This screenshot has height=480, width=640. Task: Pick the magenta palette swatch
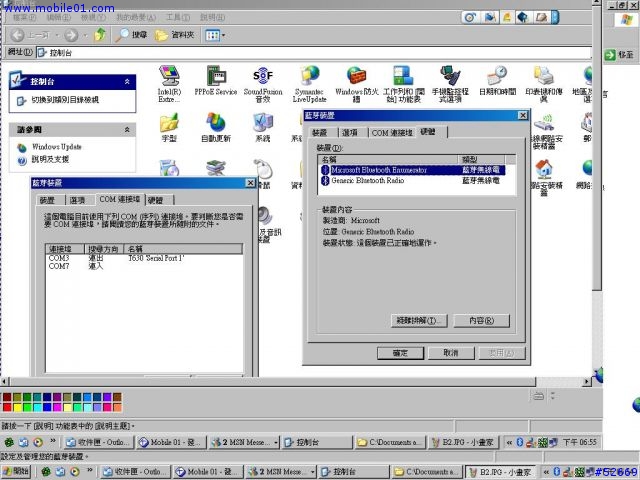click(57, 407)
